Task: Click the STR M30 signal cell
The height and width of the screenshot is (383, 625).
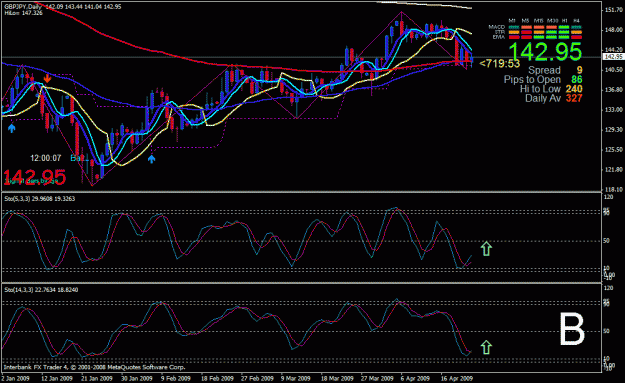Action: [552, 32]
